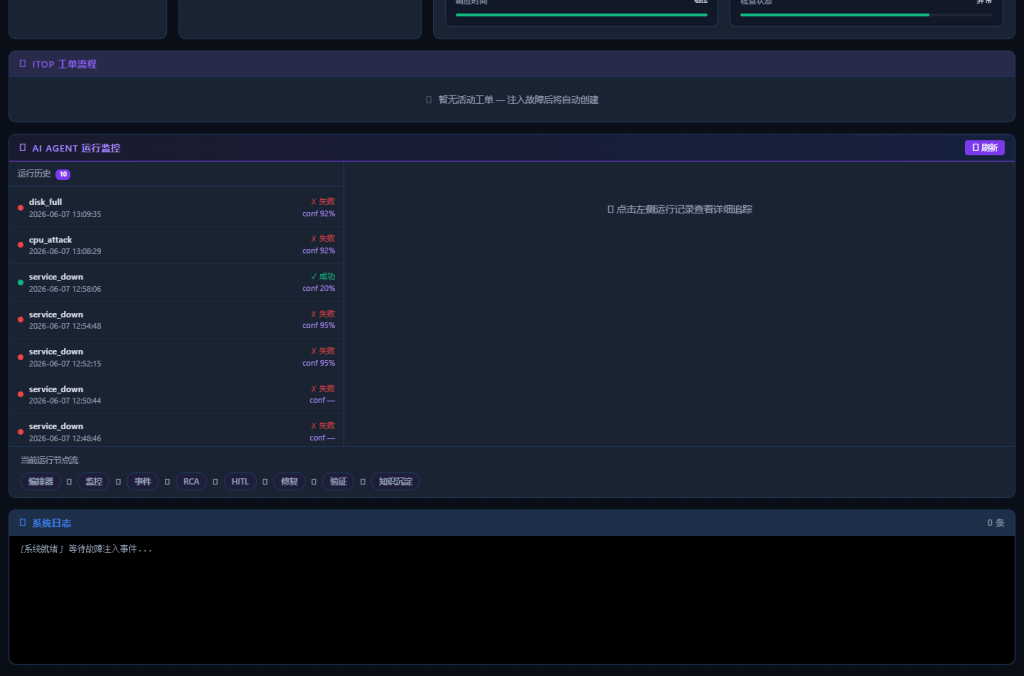Click the 验证 node pill
The height and width of the screenshot is (676, 1024).
coord(338,481)
